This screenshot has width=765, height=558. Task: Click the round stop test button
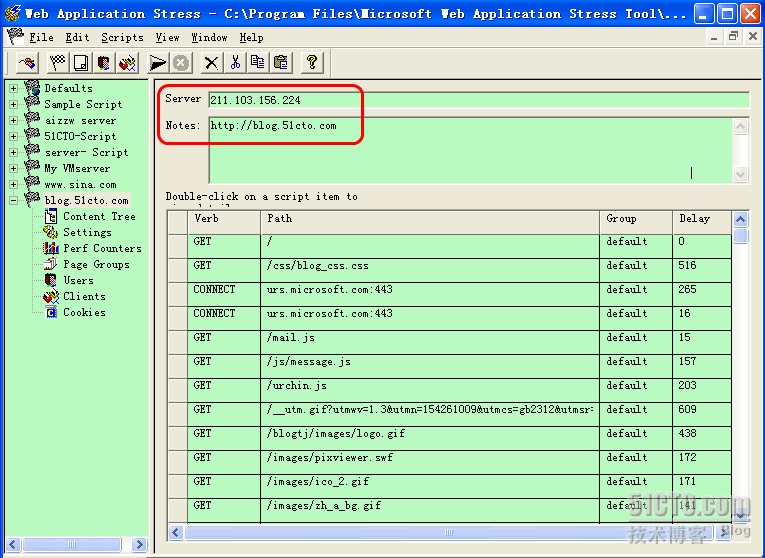point(181,63)
